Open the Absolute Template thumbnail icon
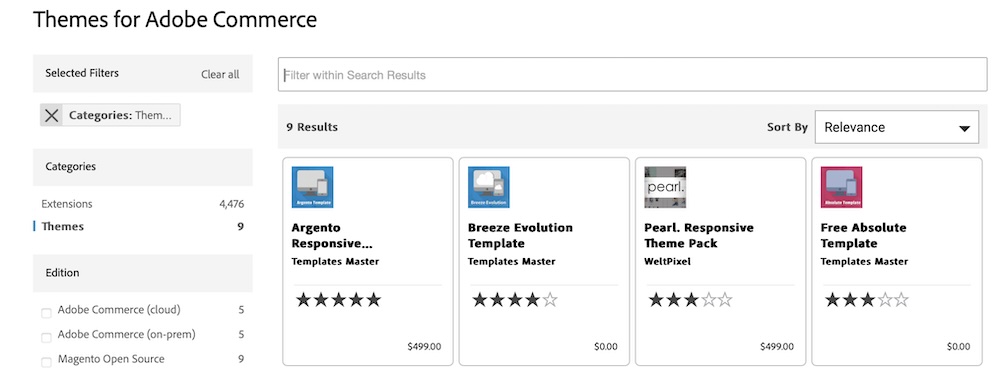This screenshot has width=1000, height=374. coord(841,187)
